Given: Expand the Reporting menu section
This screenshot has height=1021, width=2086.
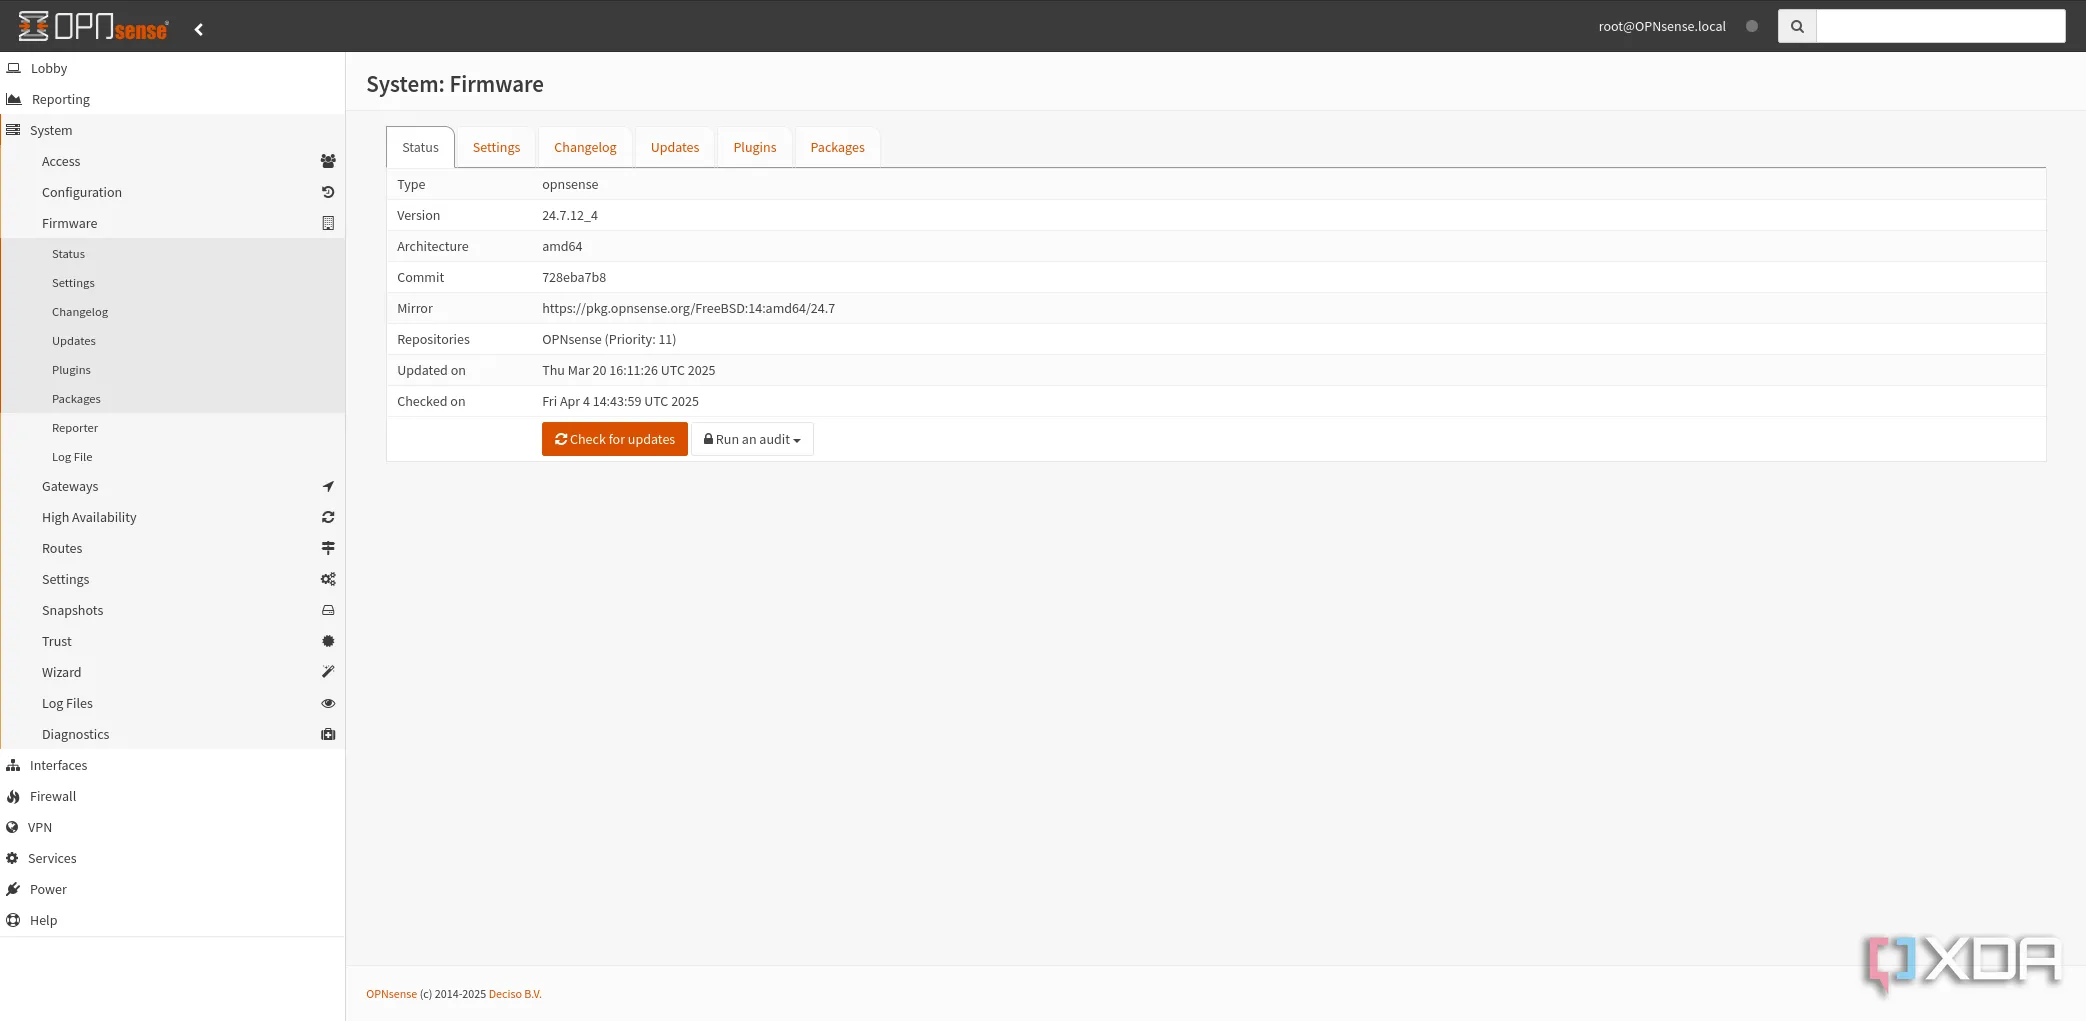Looking at the screenshot, I should (x=172, y=99).
